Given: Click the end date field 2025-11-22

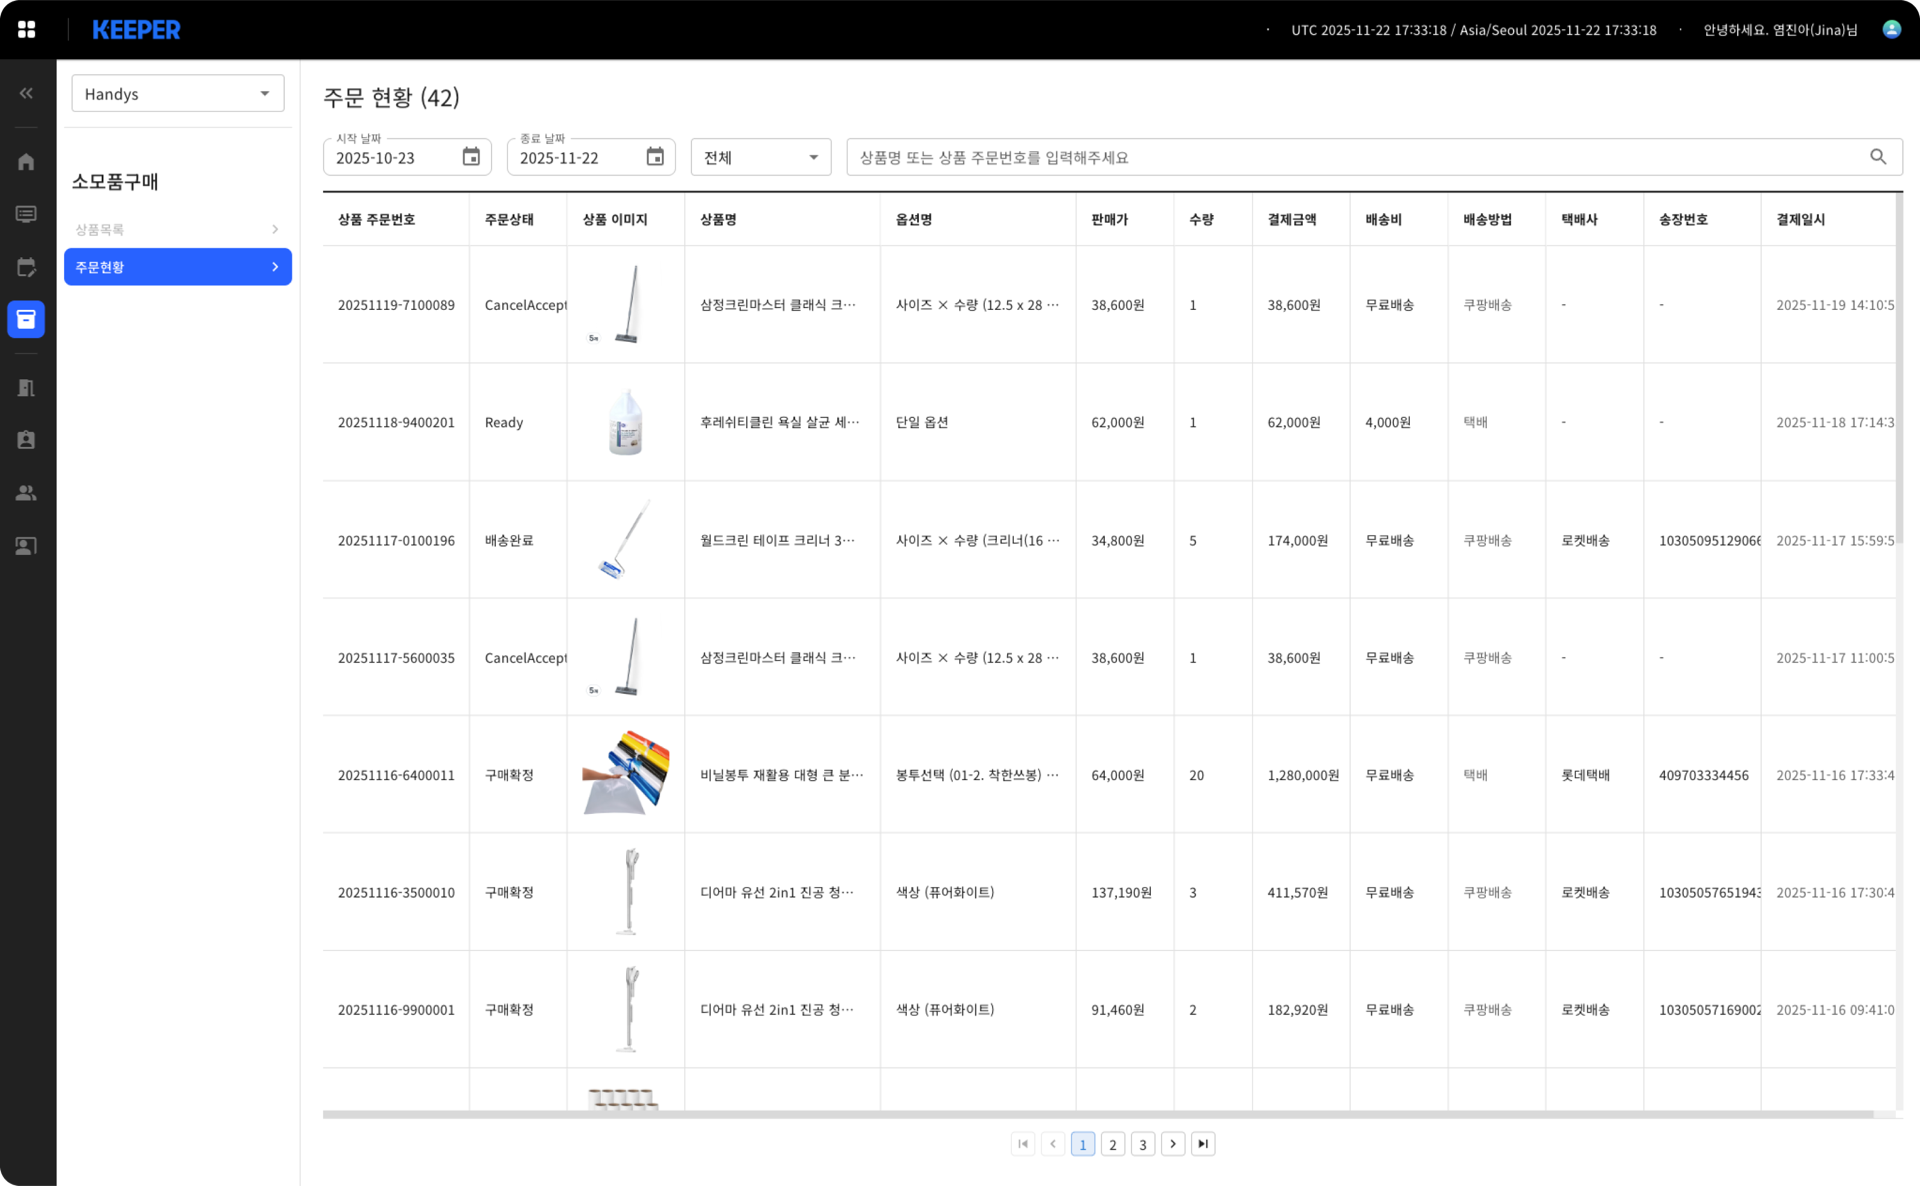Looking at the screenshot, I should pos(591,157).
